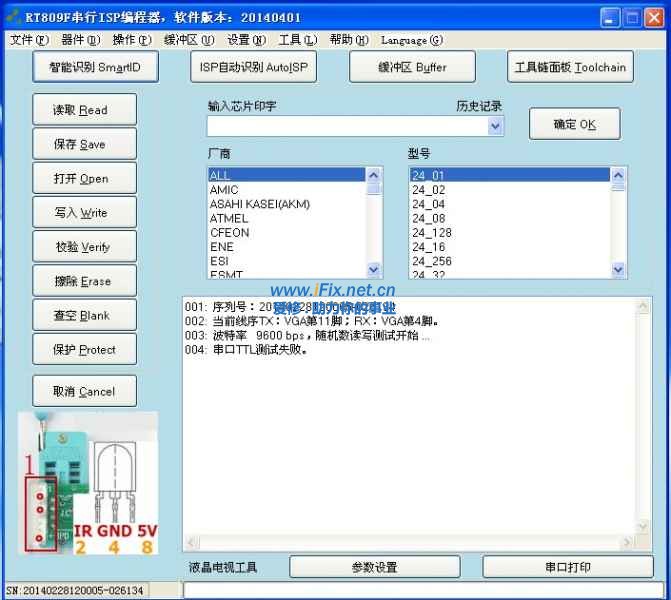Click the 保存 Save button
Image resolution: width=671 pixels, height=600 pixels.
(x=85, y=144)
